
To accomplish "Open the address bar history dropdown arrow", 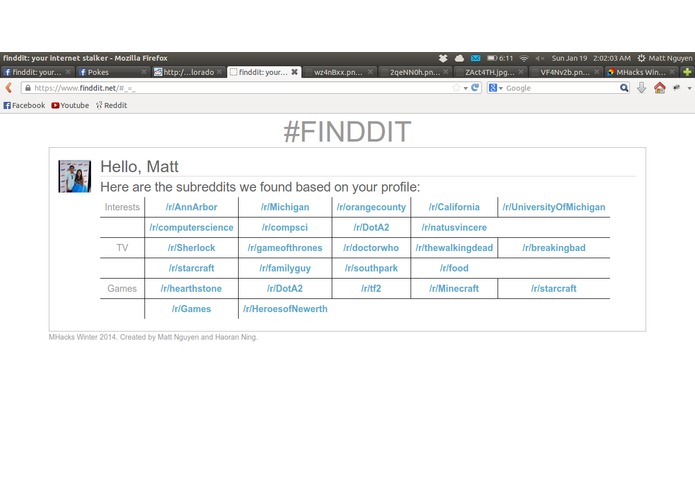I will tap(465, 88).
